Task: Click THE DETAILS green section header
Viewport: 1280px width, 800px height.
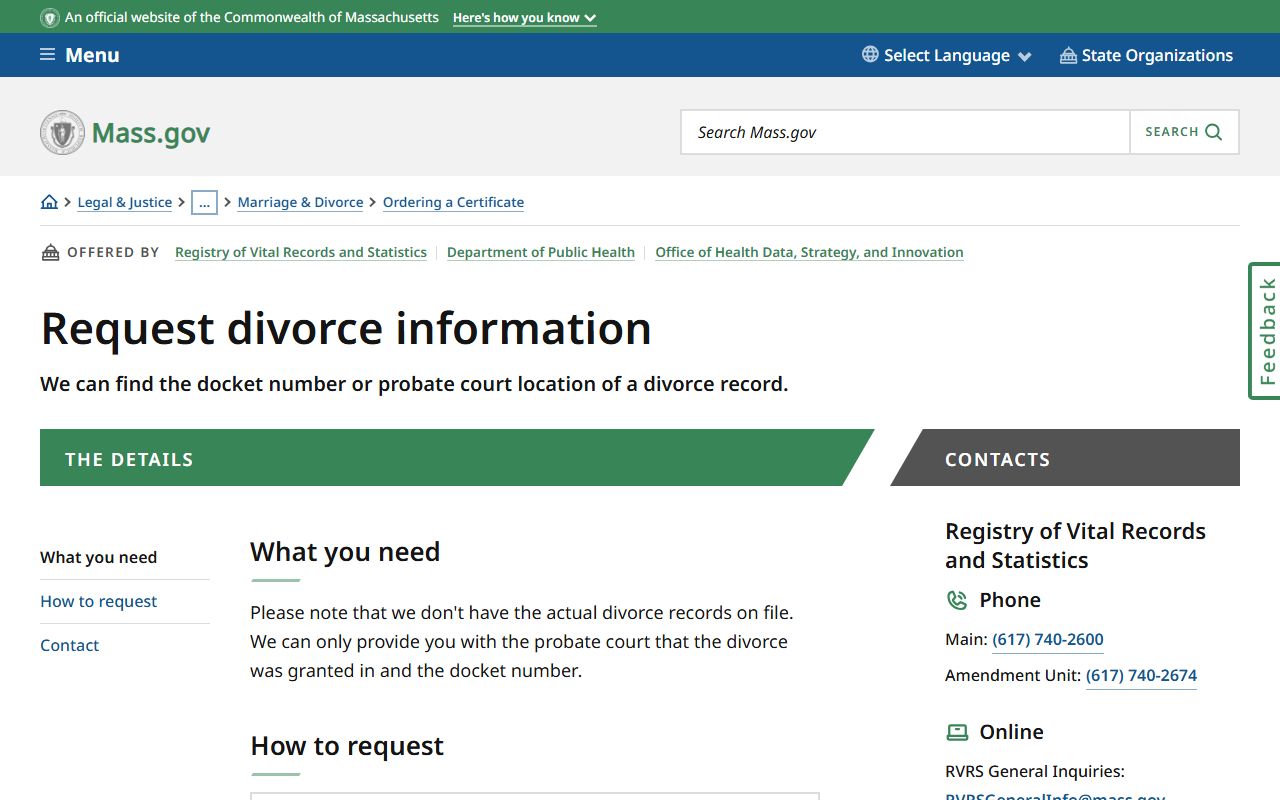Action: [457, 458]
